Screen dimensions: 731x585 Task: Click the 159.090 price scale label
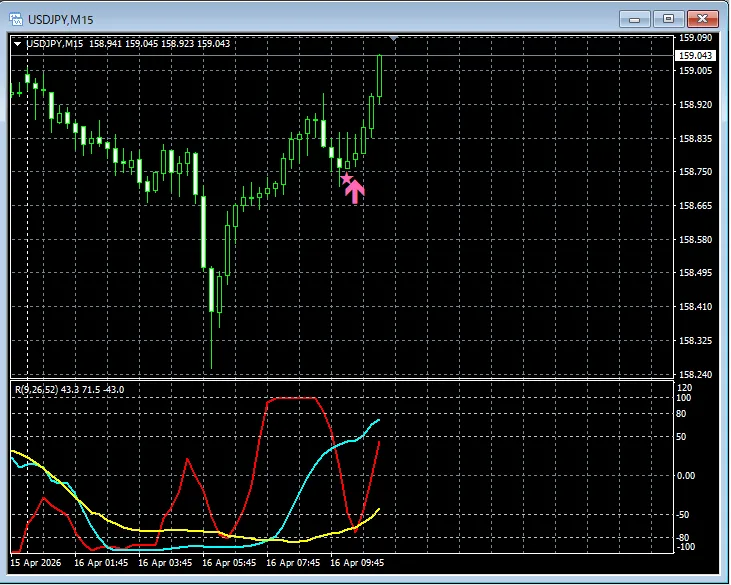[x=696, y=38]
